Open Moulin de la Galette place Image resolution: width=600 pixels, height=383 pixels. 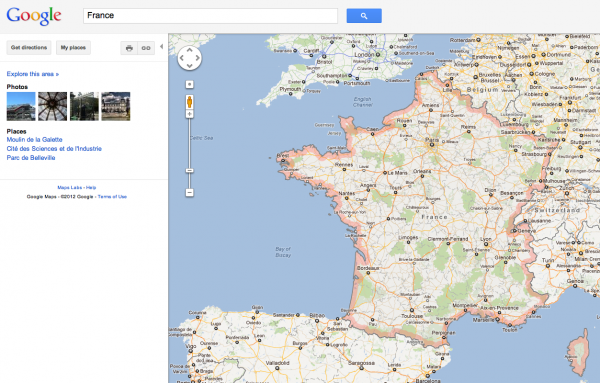[x=34, y=140]
